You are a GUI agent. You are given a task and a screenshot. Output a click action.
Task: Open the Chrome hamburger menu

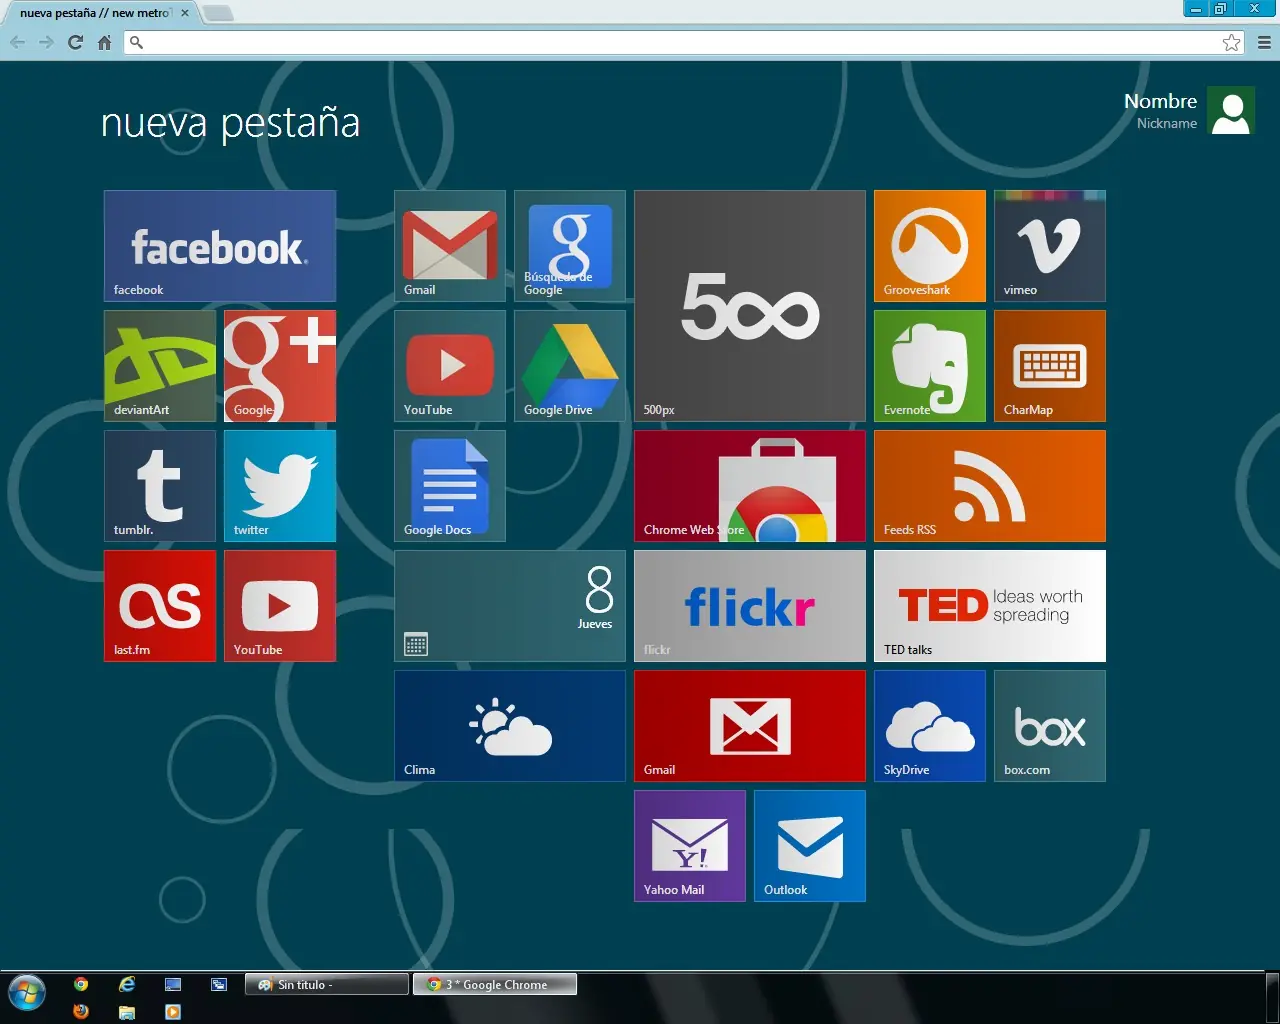click(x=1264, y=42)
